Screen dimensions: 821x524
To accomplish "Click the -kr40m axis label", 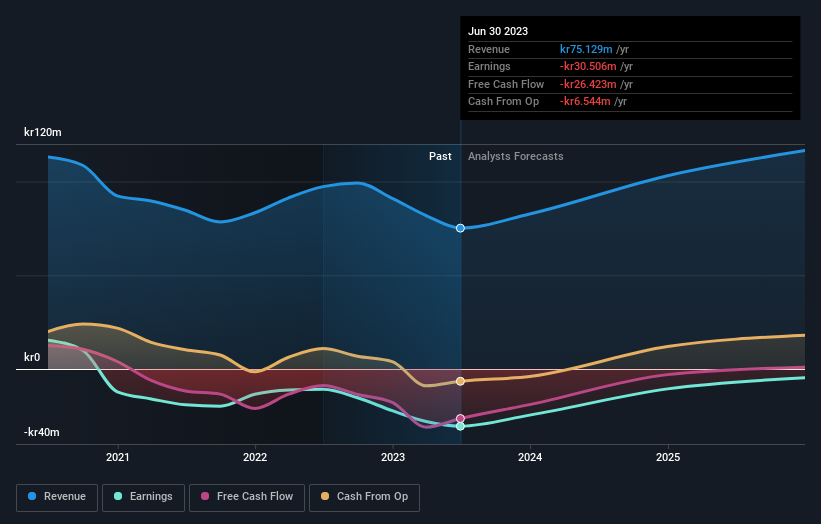I will point(41,432).
